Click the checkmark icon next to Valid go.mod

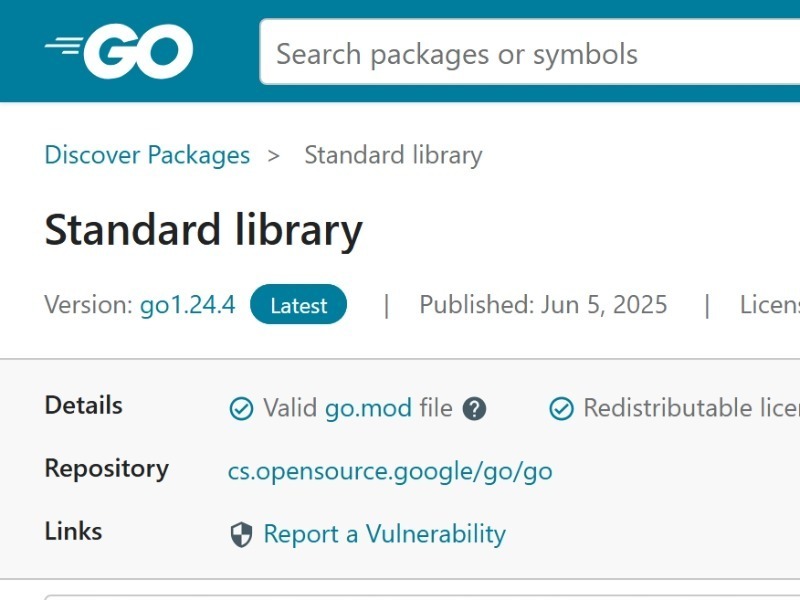coord(241,409)
